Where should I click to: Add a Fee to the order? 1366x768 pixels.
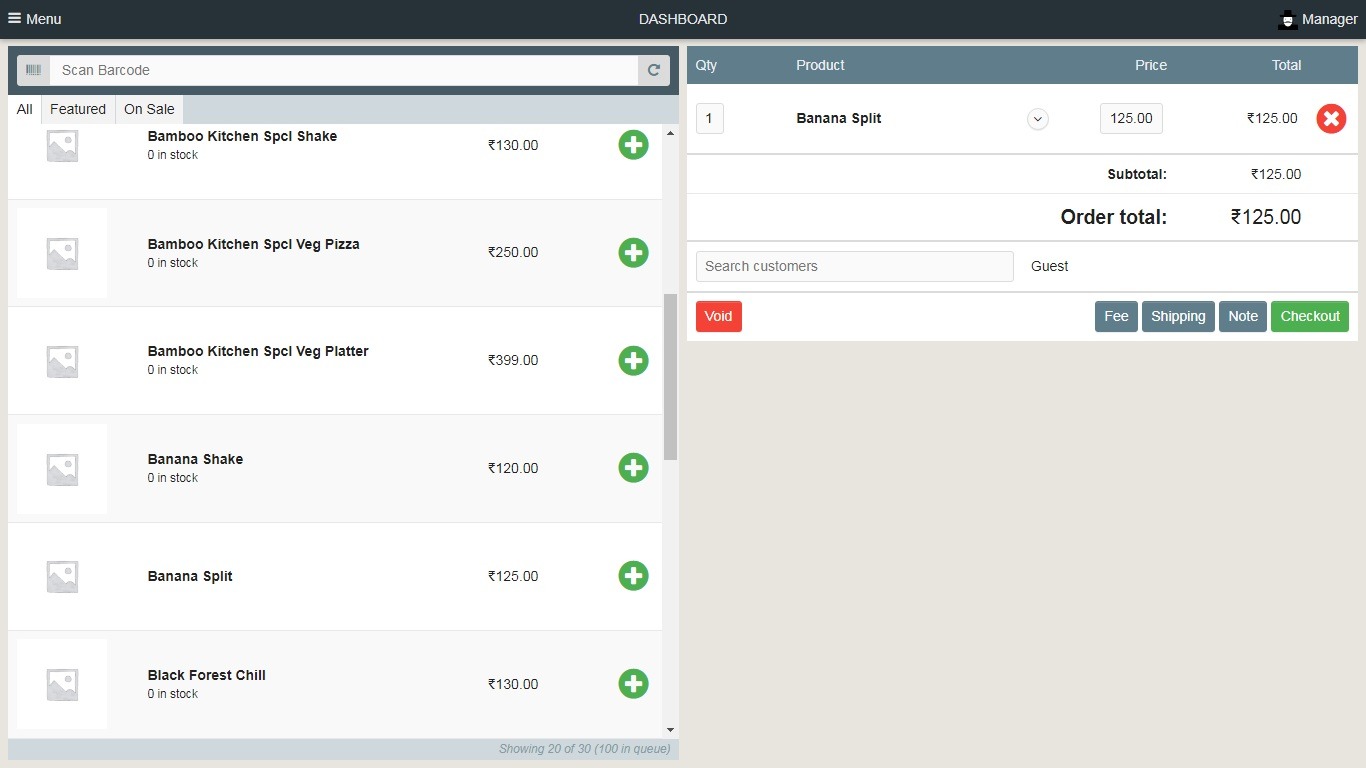1116,316
